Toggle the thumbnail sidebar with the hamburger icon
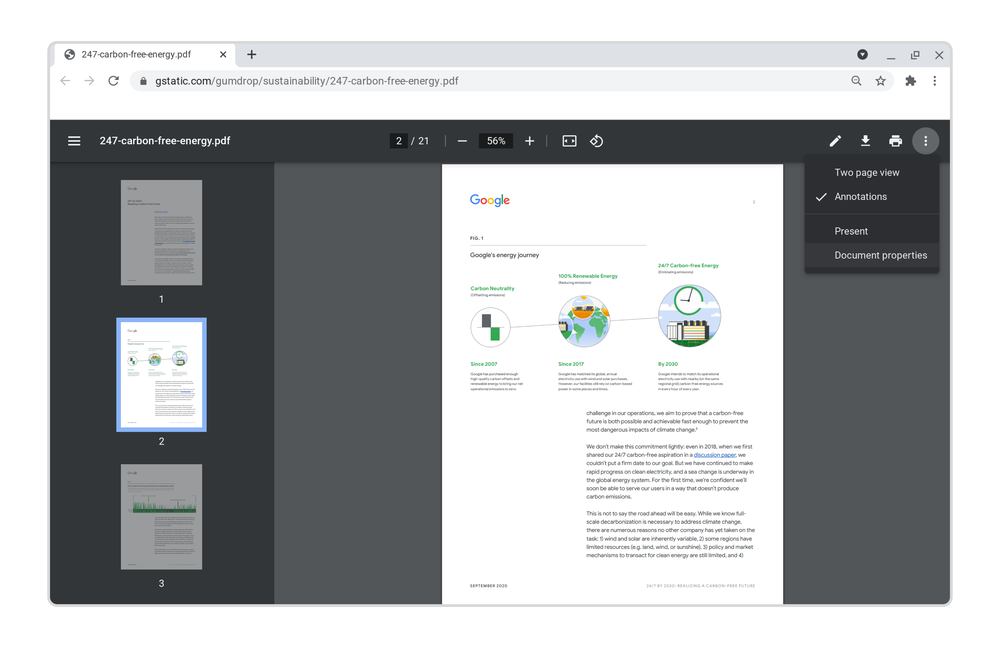Image resolution: width=1000 pixels, height=648 pixels. (74, 140)
